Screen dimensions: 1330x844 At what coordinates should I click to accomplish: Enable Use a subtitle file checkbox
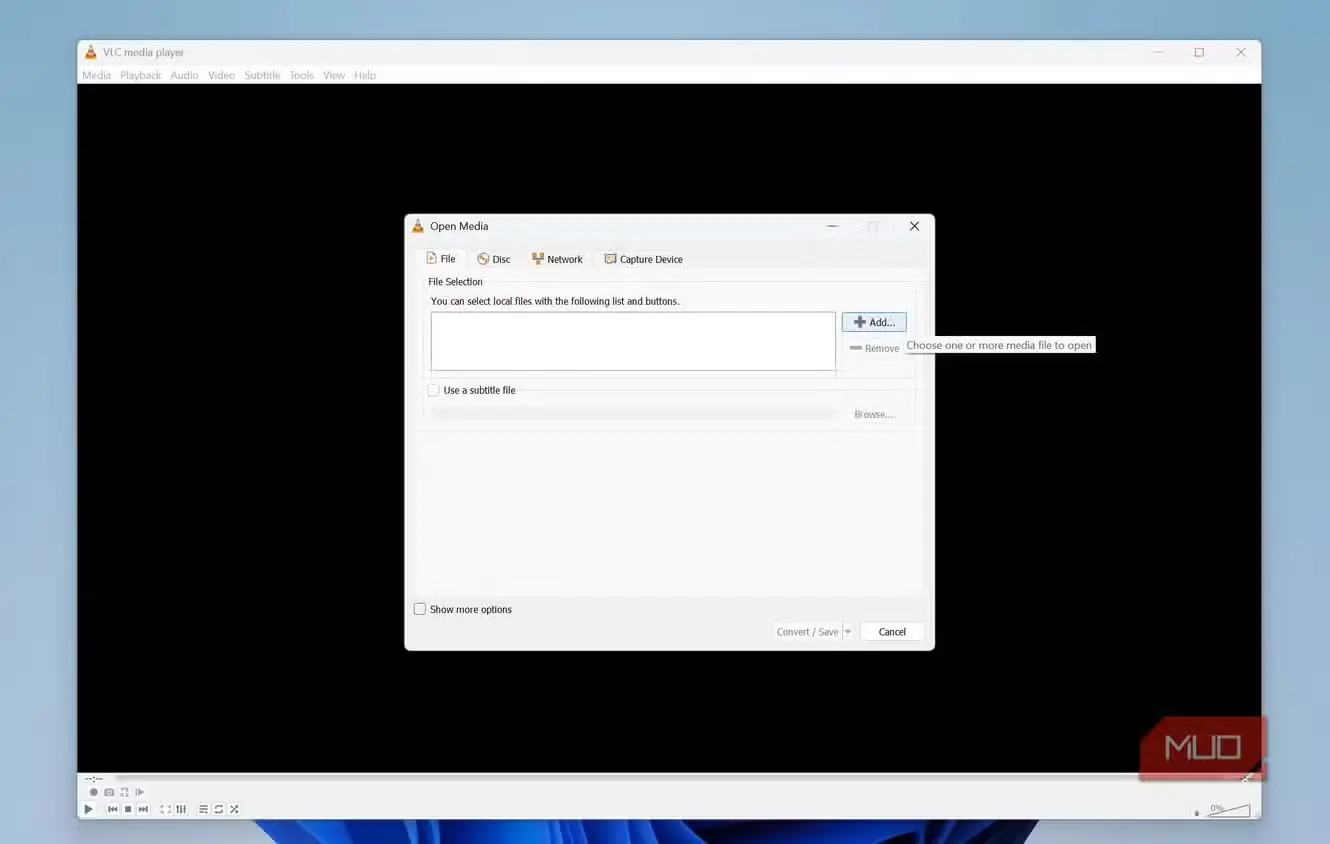pos(433,390)
